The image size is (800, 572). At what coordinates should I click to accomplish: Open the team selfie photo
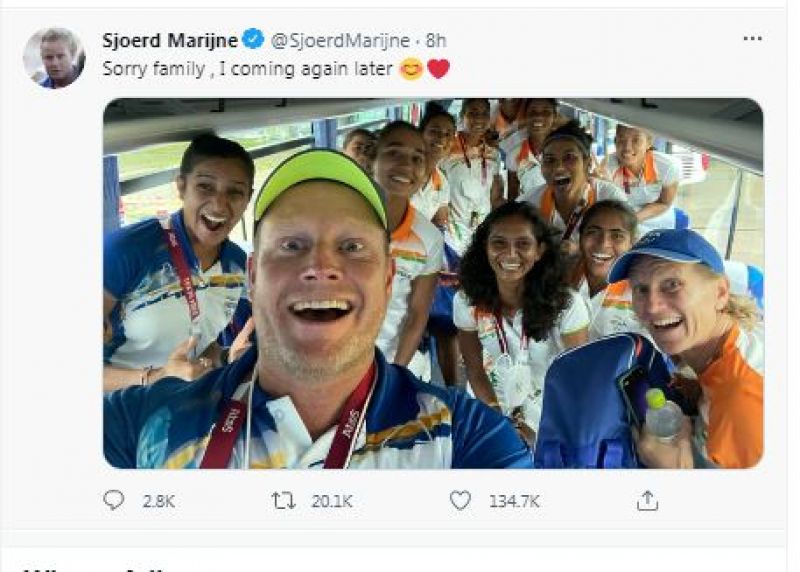tap(432, 283)
